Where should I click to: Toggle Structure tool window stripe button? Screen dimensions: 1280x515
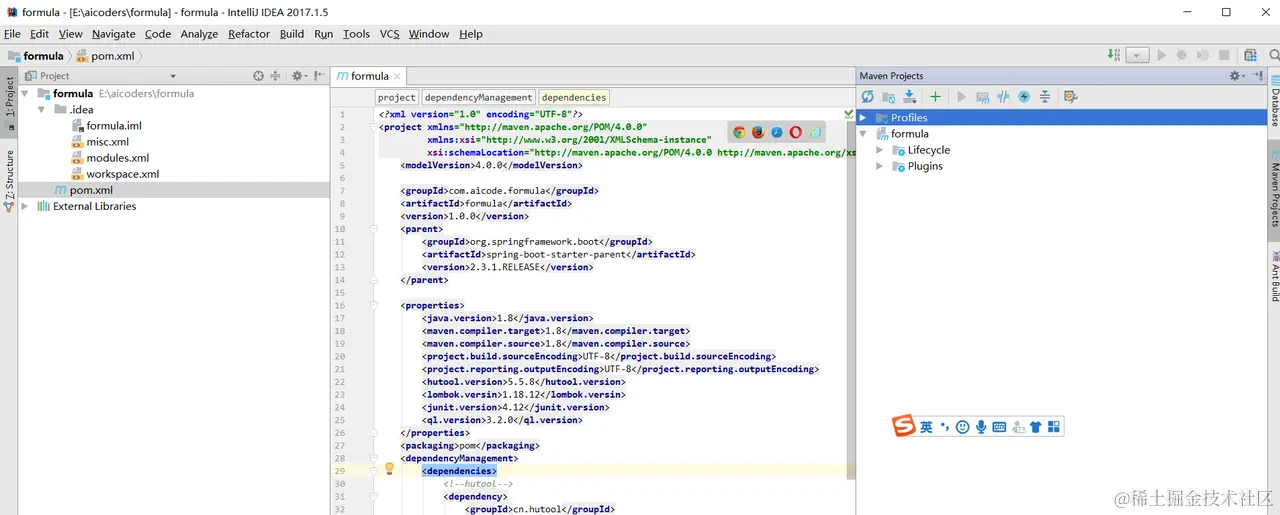[x=9, y=180]
